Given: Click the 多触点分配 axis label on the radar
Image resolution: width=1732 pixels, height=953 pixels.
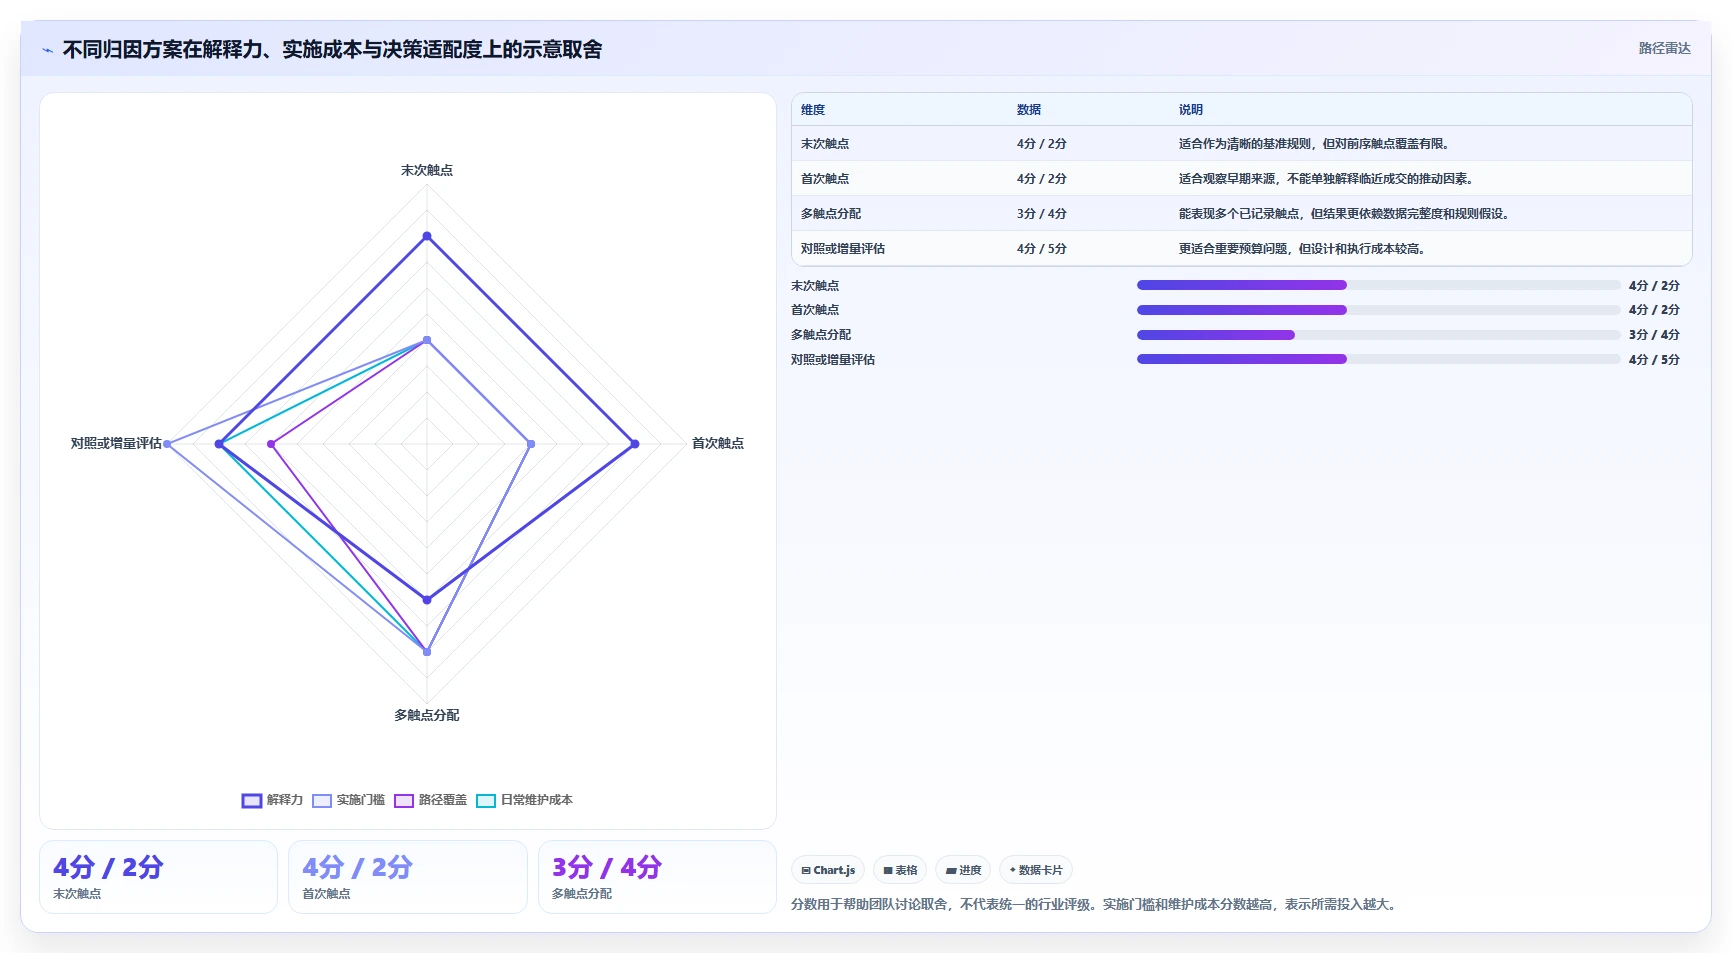Looking at the screenshot, I should pos(427,715).
